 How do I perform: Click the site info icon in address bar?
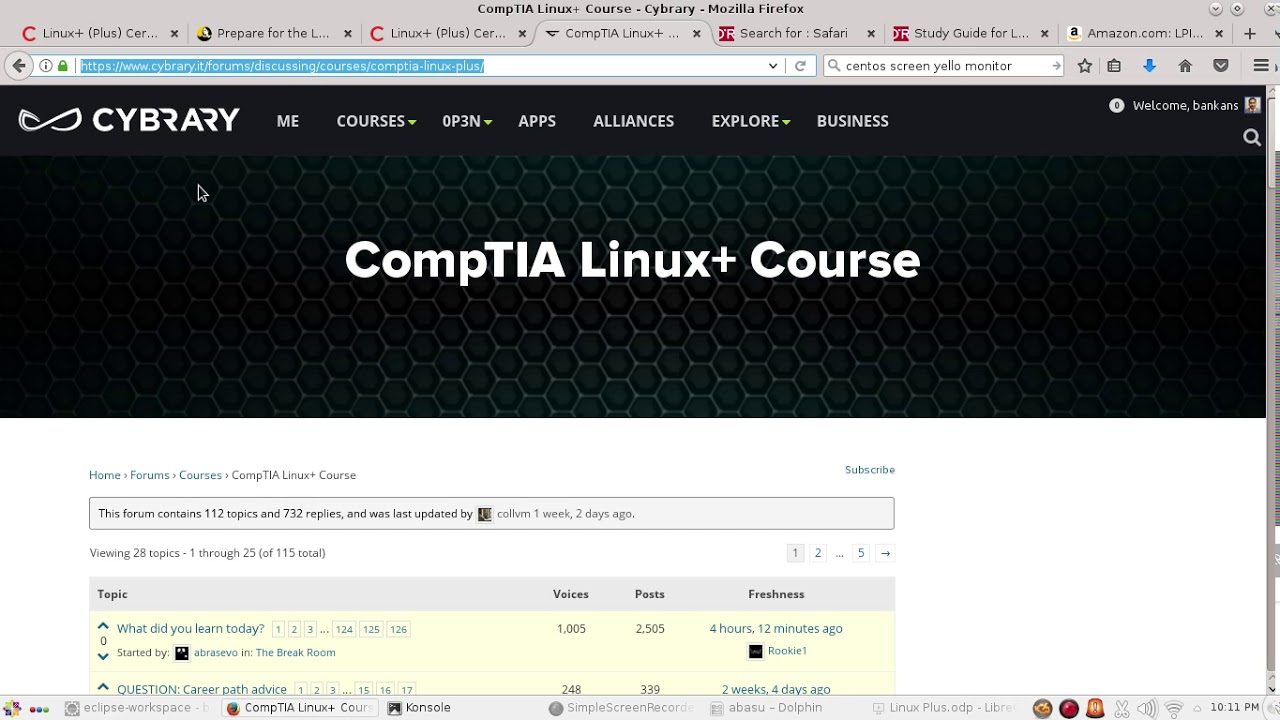coord(46,66)
